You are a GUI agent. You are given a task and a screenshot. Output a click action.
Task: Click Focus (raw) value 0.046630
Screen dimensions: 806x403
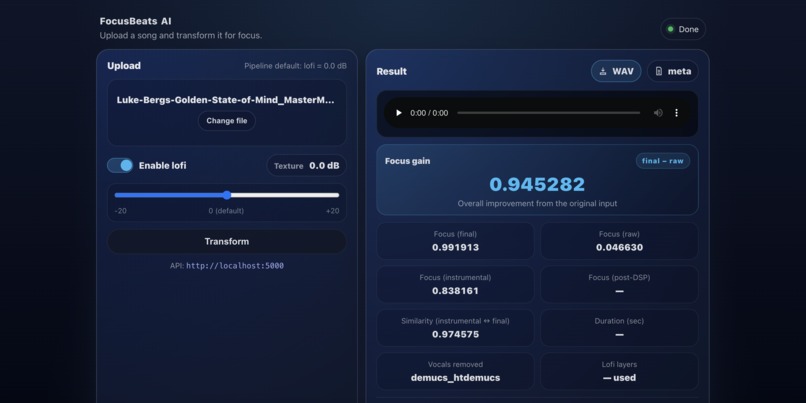coord(619,247)
